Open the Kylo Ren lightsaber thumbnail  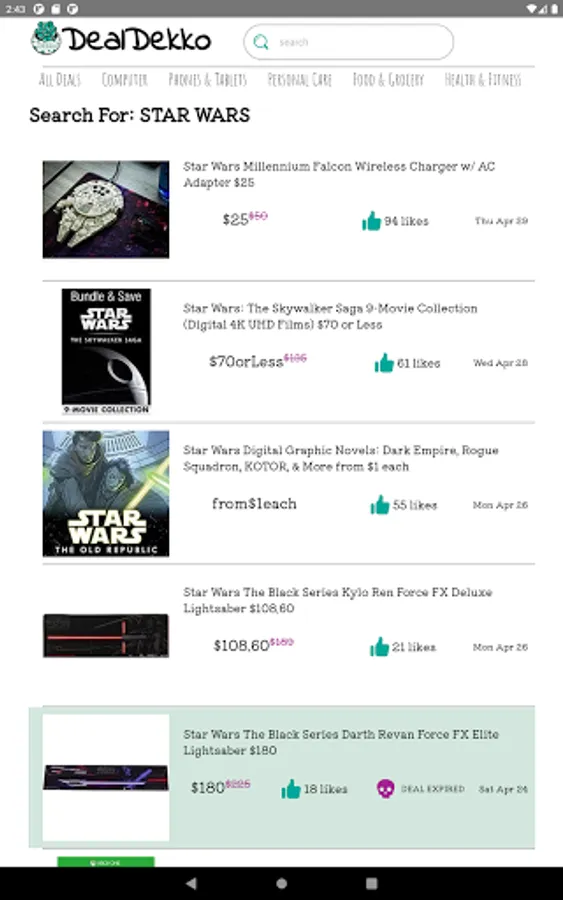point(106,635)
